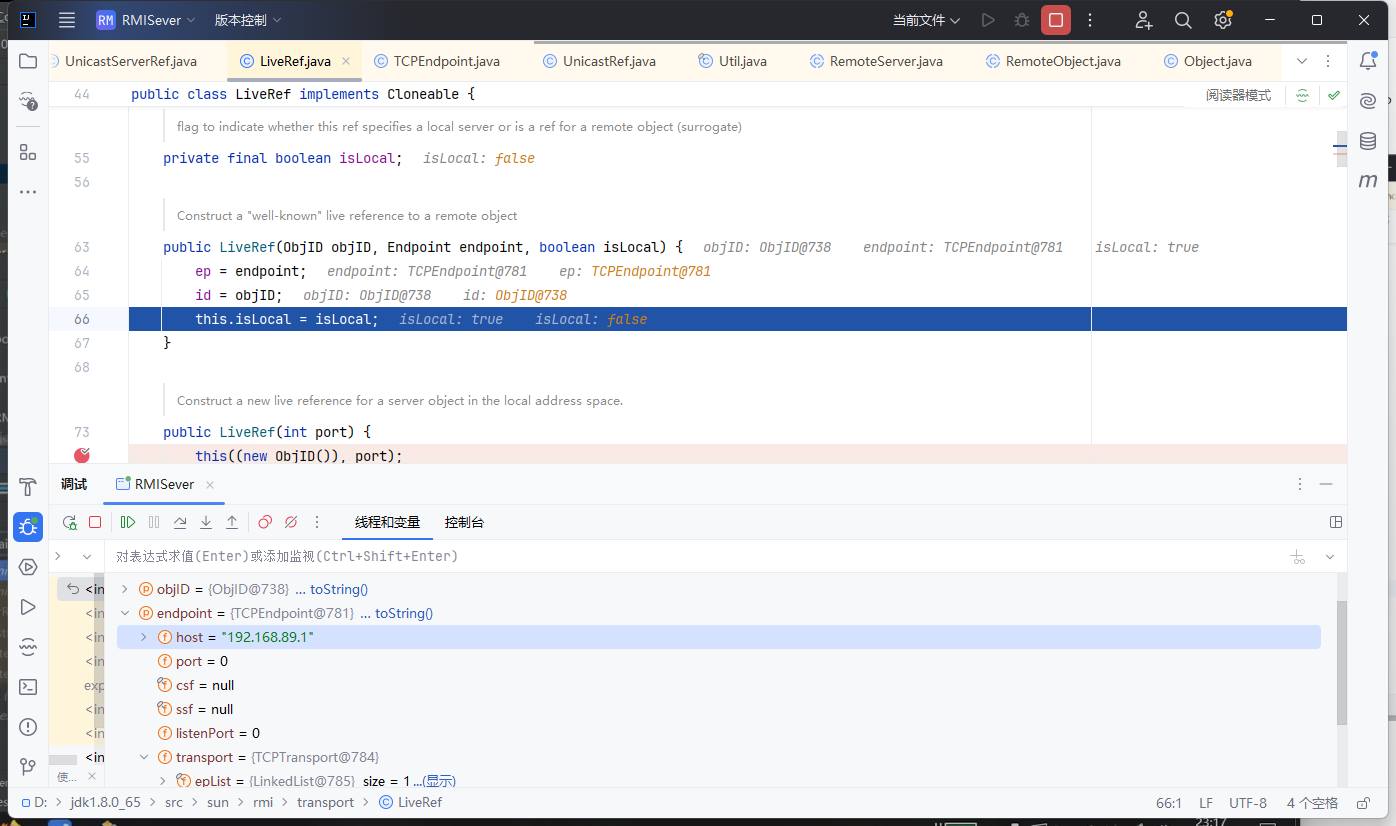Open the Git version control tool window
Viewport: 1396px width, 826px height.
(x=28, y=767)
